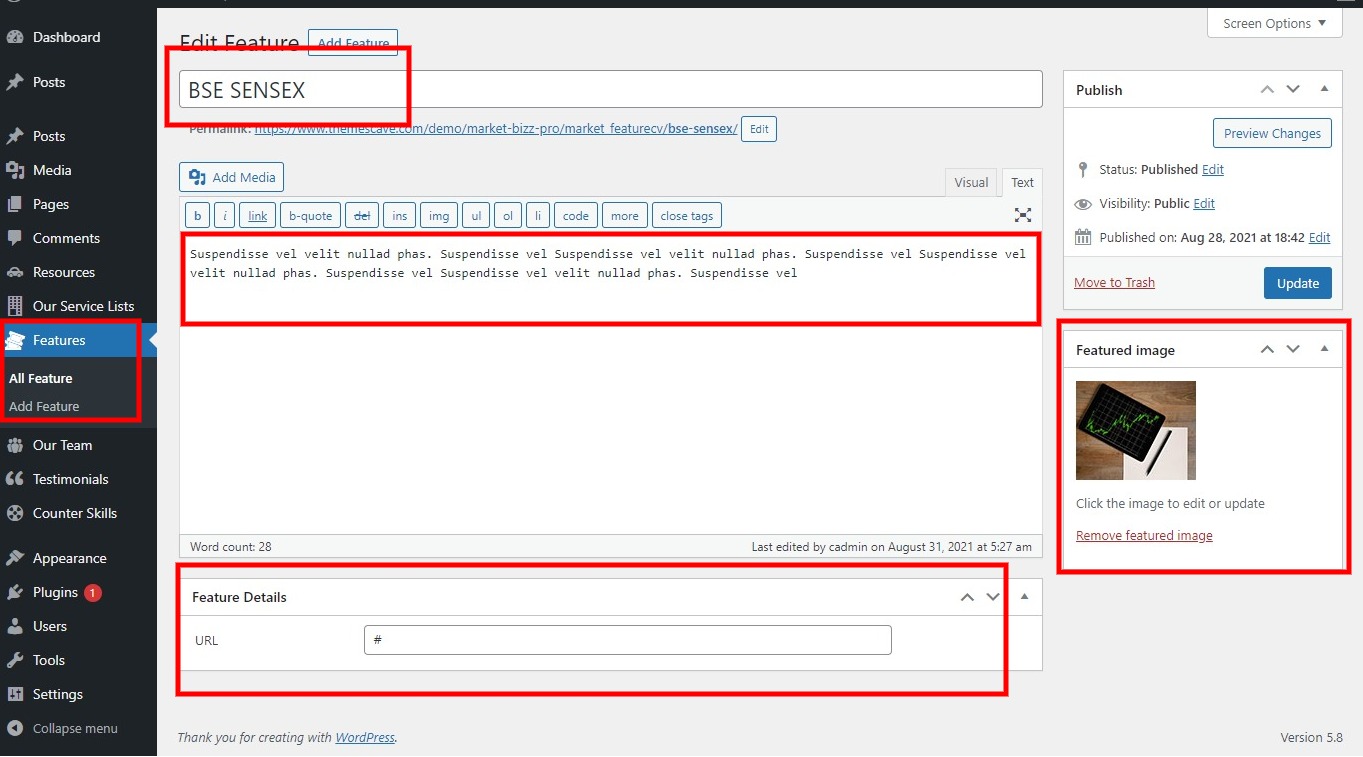Click the Comments bubble icon
This screenshot has height=757, width=1363.
pos(15,238)
